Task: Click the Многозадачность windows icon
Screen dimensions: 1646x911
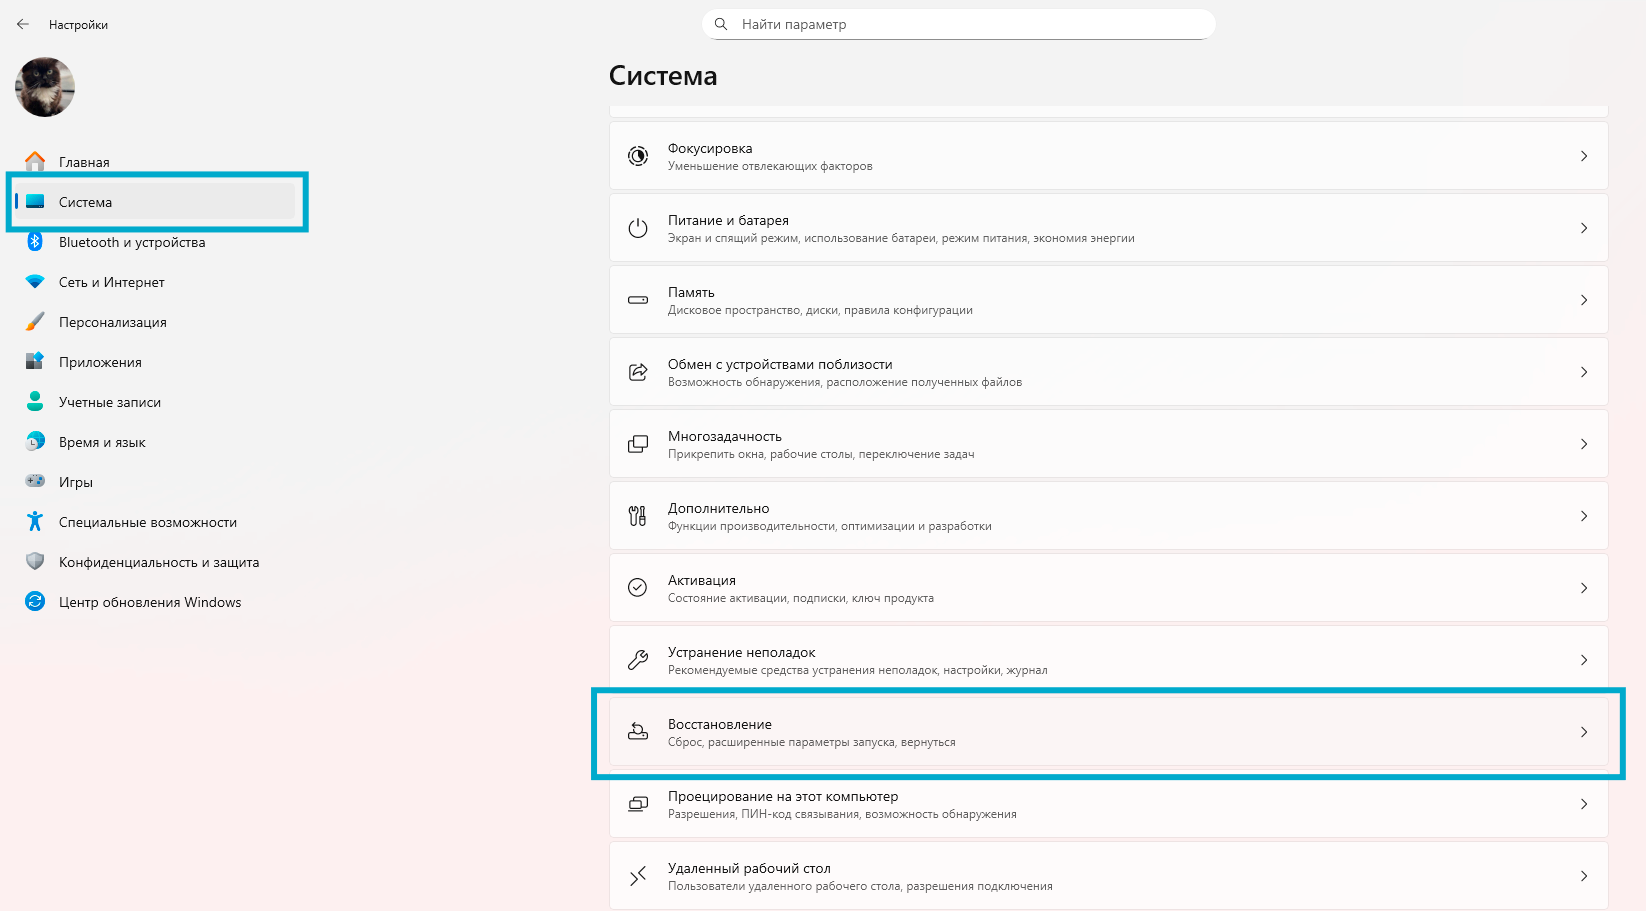Action: 637,444
